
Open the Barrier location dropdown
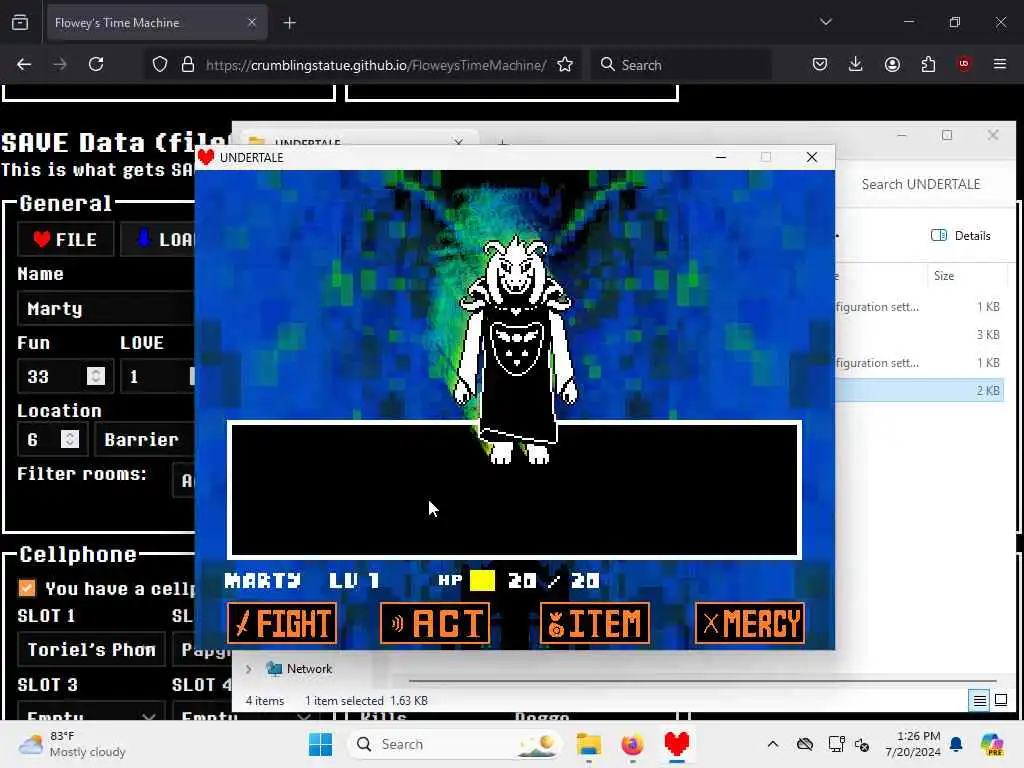(x=145, y=440)
